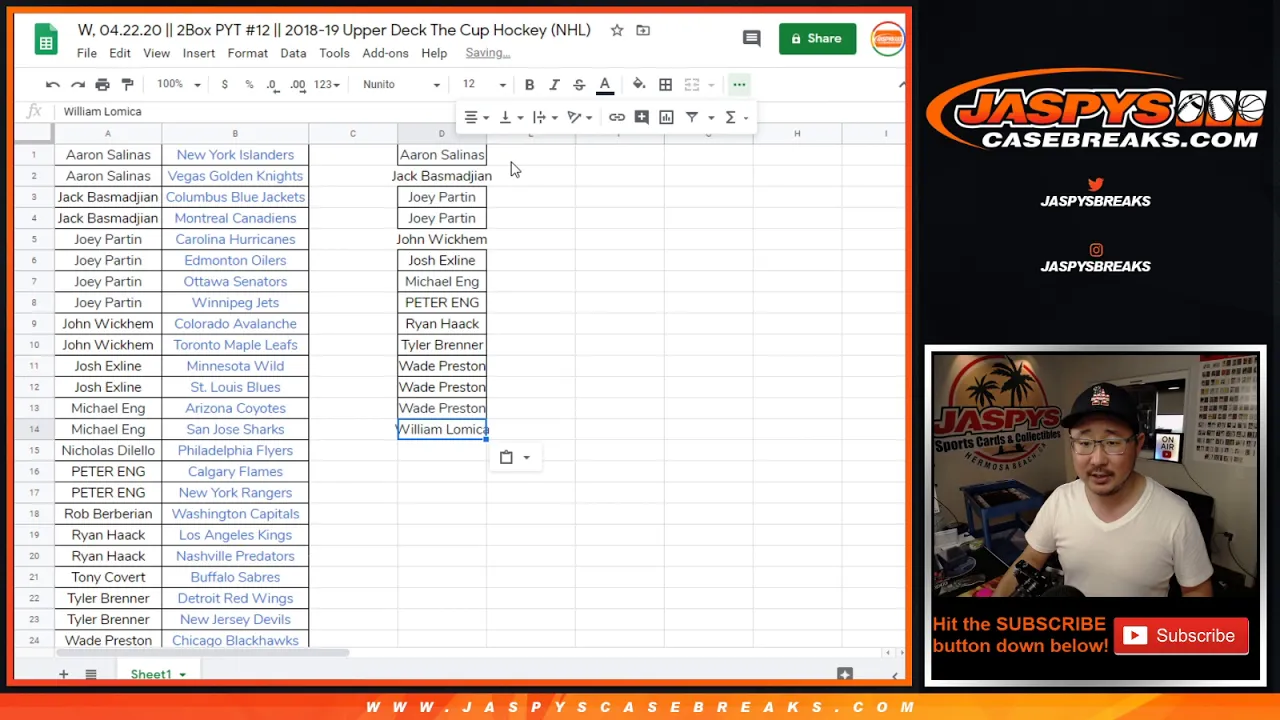
Task: Select cell 'Toronto Maple Leafs'
Action: (x=235, y=345)
